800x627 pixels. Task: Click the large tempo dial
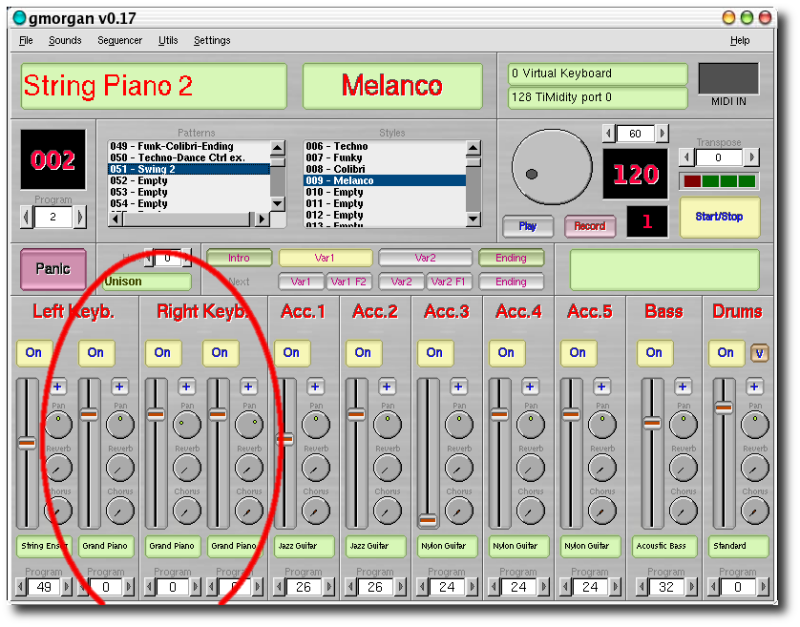pos(552,166)
